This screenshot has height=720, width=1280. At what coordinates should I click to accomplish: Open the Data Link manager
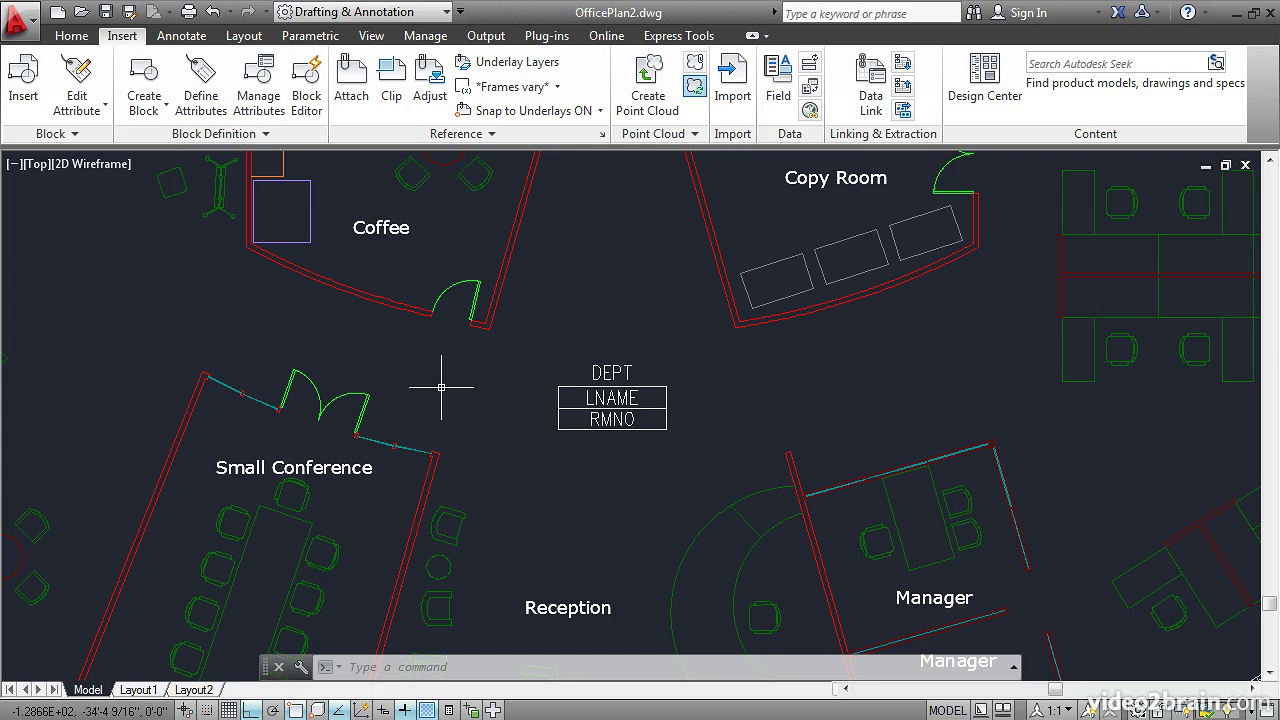click(871, 85)
